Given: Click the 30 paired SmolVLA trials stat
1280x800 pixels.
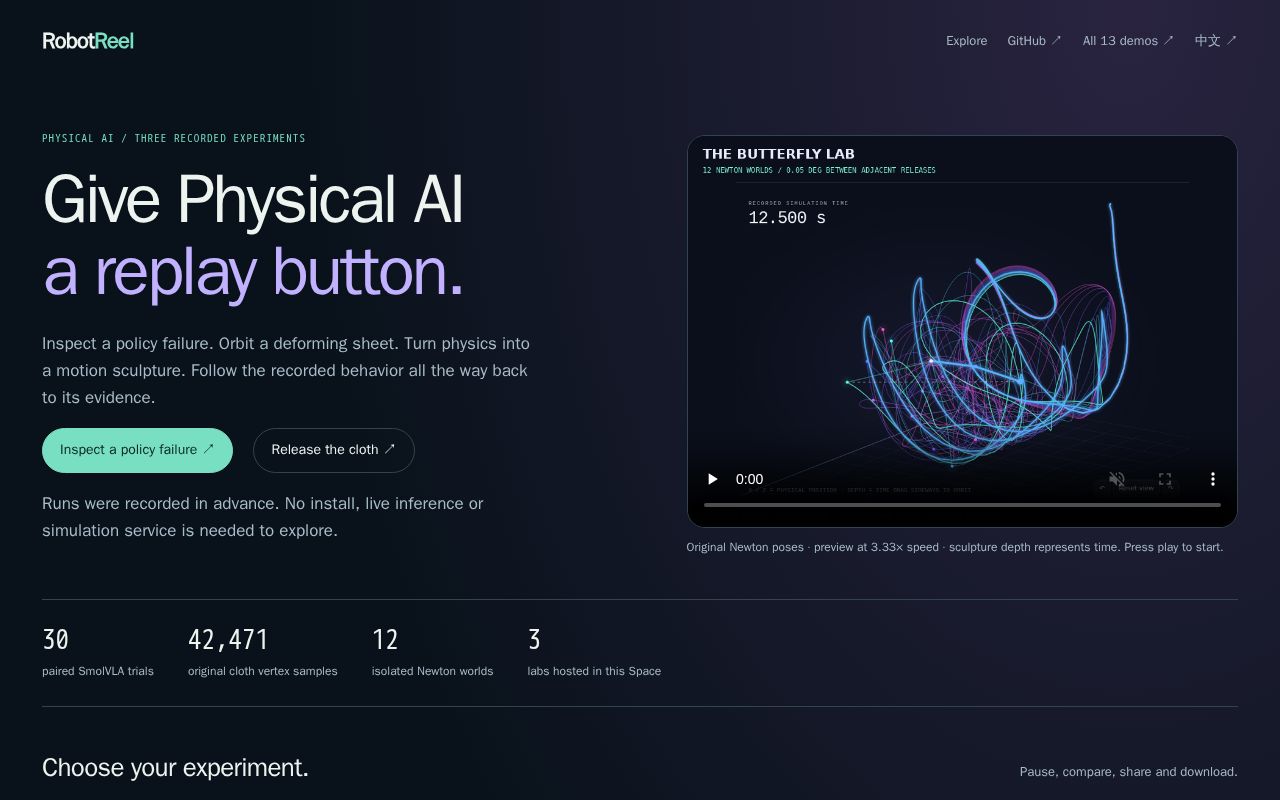Looking at the screenshot, I should [98, 652].
